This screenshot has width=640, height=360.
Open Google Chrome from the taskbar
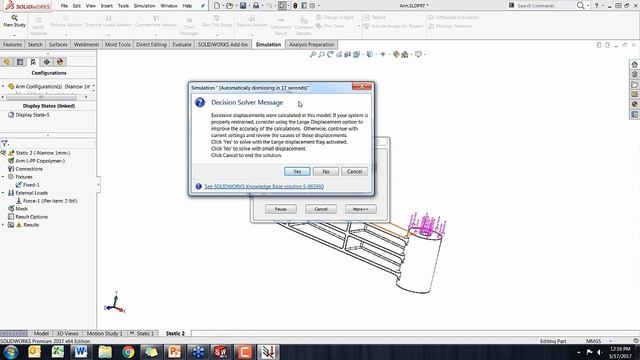(128, 352)
